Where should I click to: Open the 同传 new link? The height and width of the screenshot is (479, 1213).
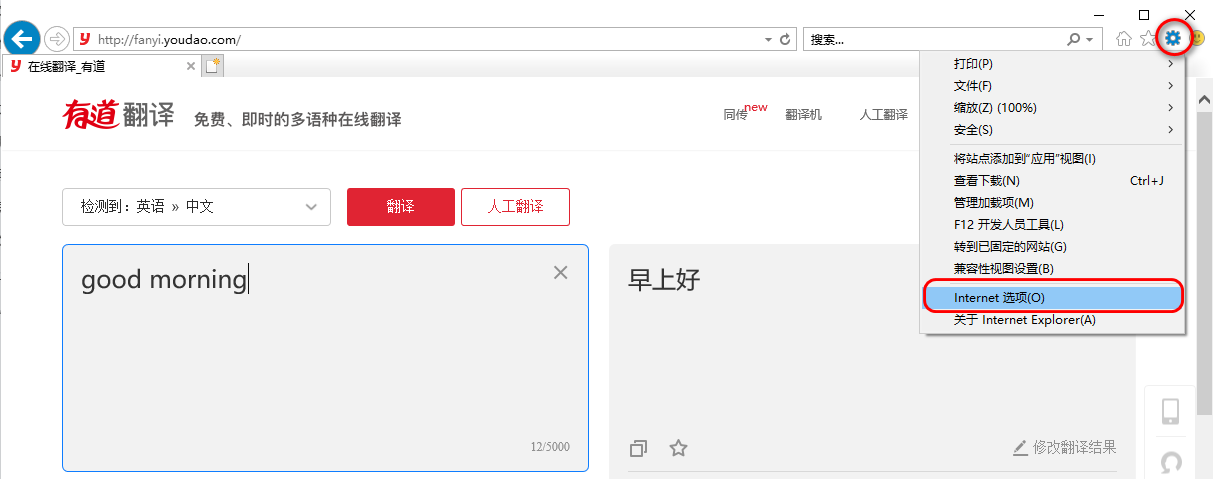coord(745,112)
